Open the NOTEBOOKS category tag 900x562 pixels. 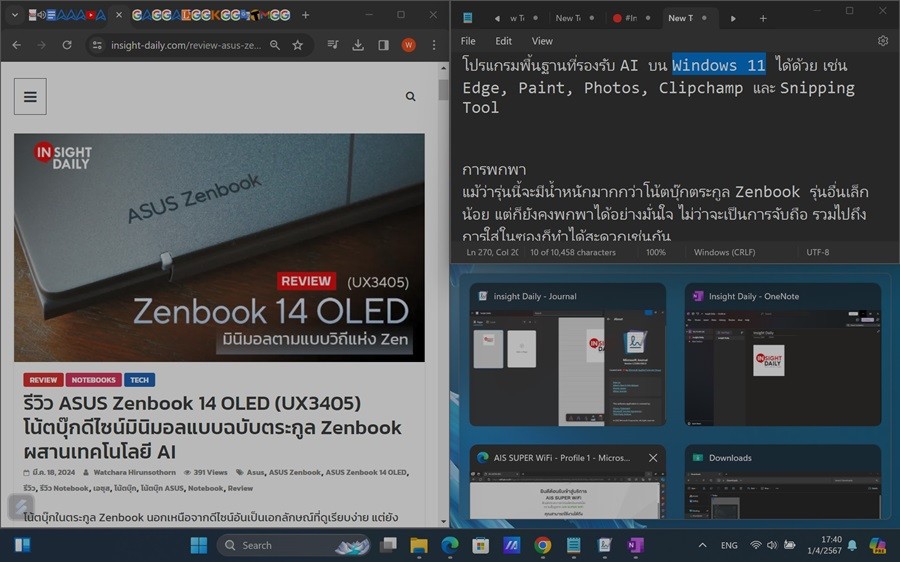click(x=94, y=380)
